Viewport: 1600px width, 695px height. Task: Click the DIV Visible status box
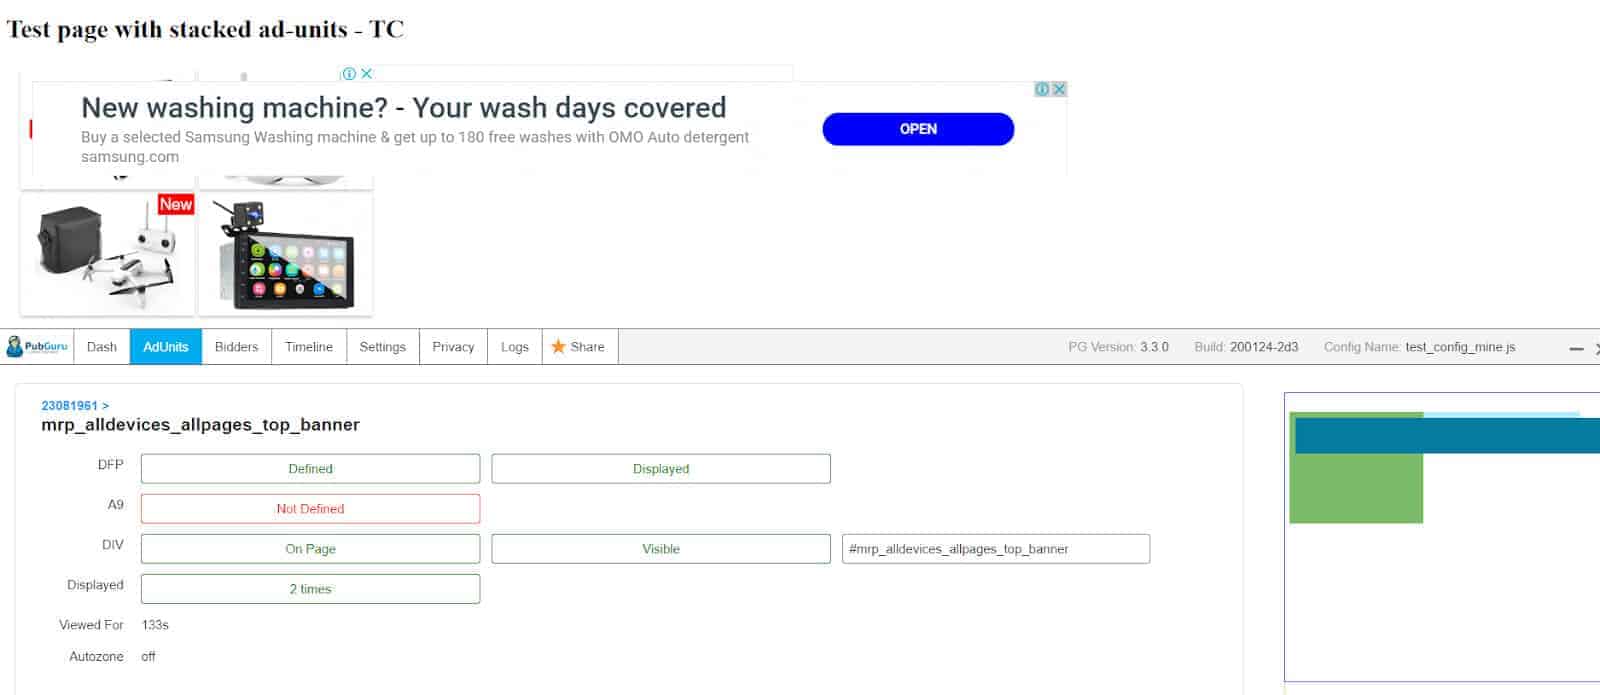pyautogui.click(x=661, y=549)
